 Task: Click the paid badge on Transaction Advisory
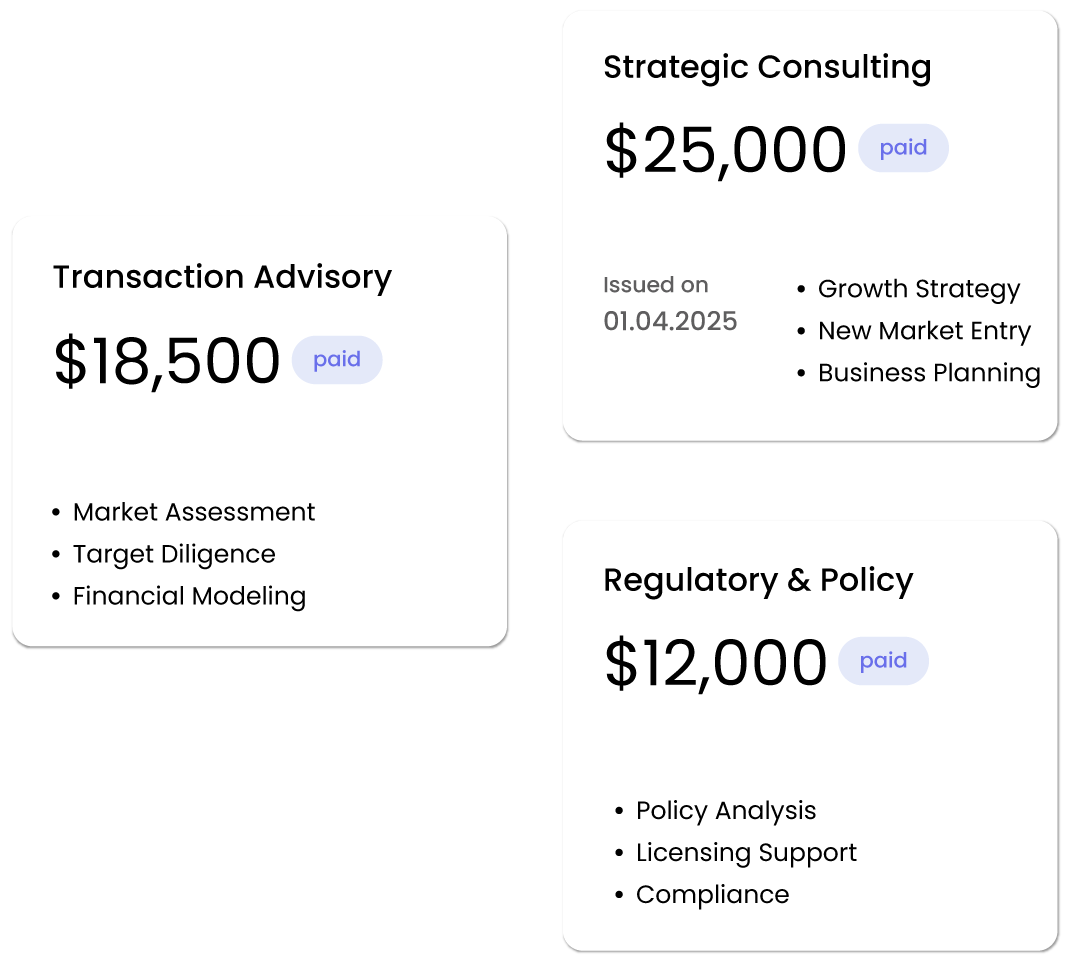click(x=336, y=360)
